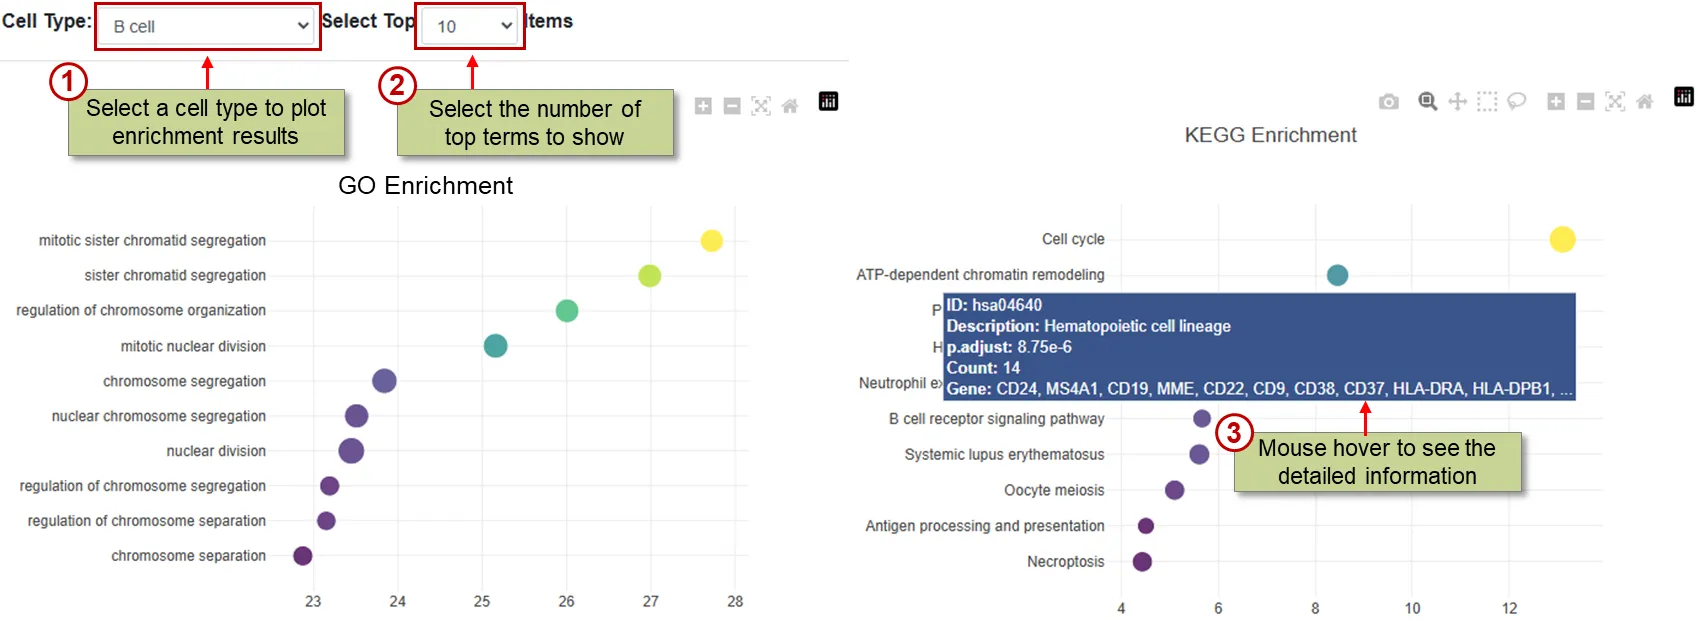1705x621 pixels.
Task: Reset axes on the KEGG Enrichment plot
Action: pos(1644,101)
